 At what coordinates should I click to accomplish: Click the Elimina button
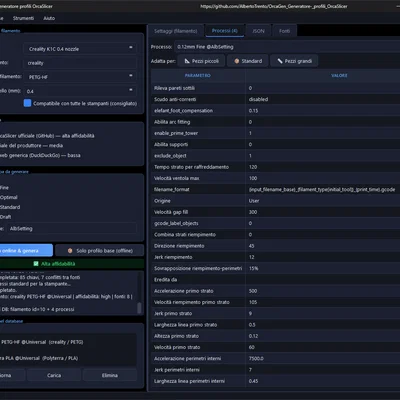110,375
